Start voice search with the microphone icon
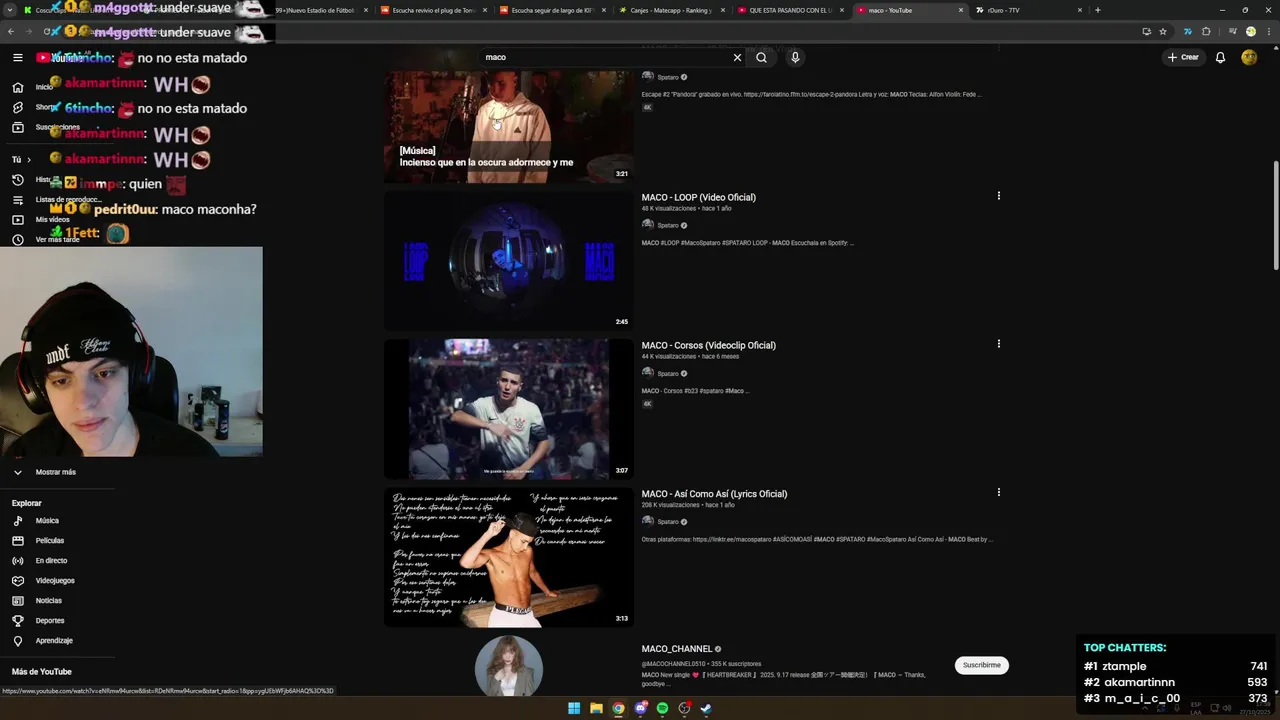 point(795,57)
